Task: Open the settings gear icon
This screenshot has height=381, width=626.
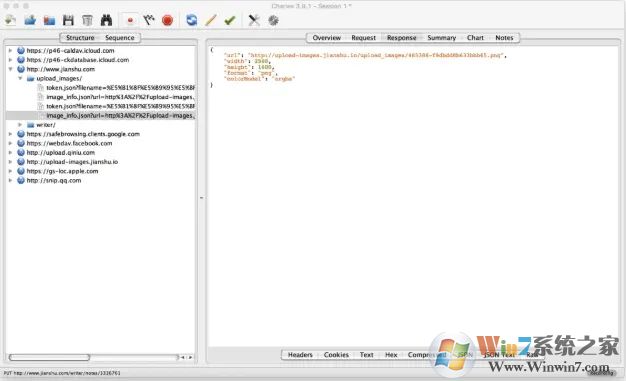Action: pyautogui.click(x=273, y=20)
